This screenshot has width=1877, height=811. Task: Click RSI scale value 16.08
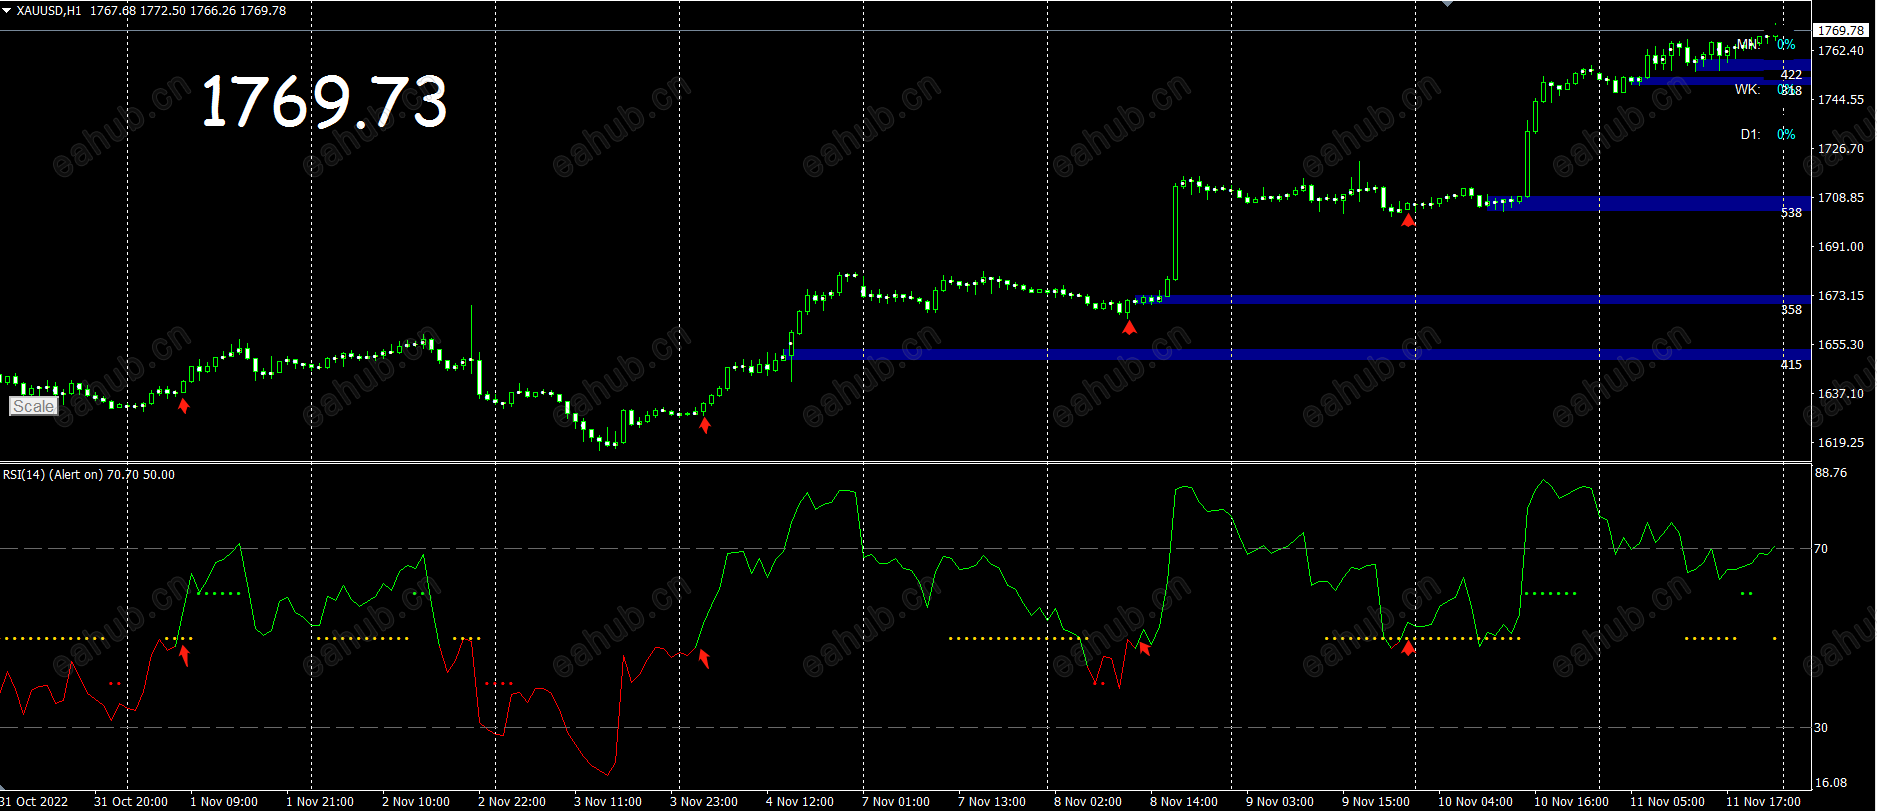(x=1831, y=782)
